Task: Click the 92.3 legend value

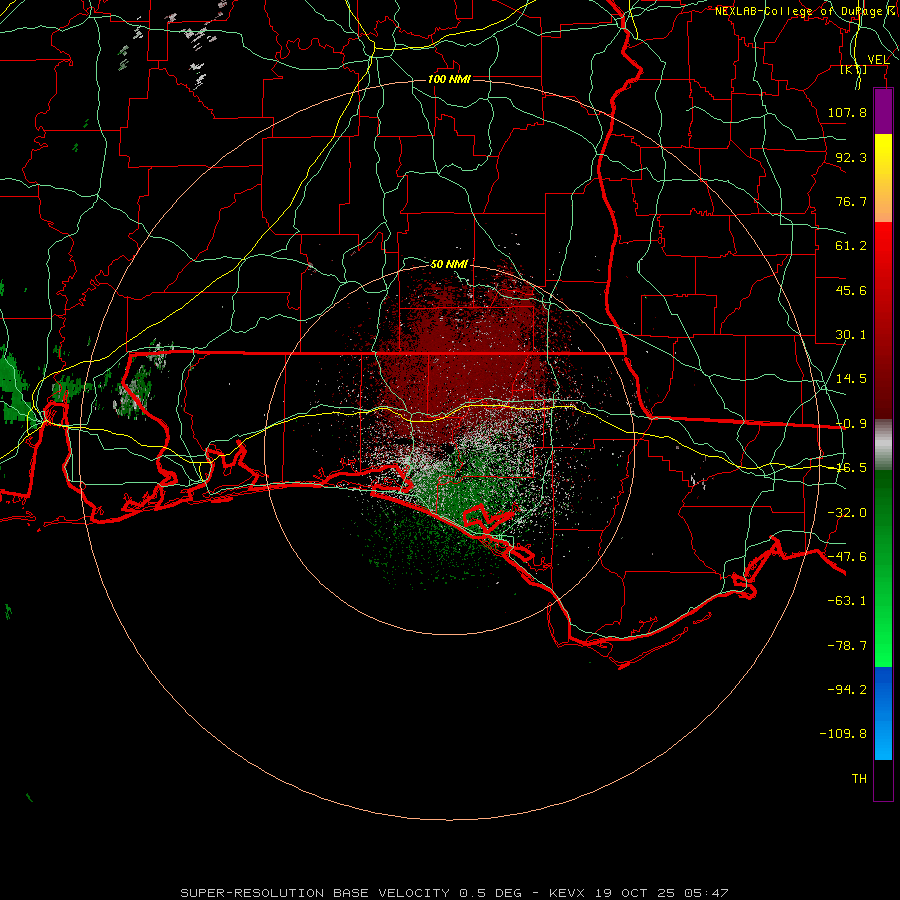Action: (x=851, y=157)
